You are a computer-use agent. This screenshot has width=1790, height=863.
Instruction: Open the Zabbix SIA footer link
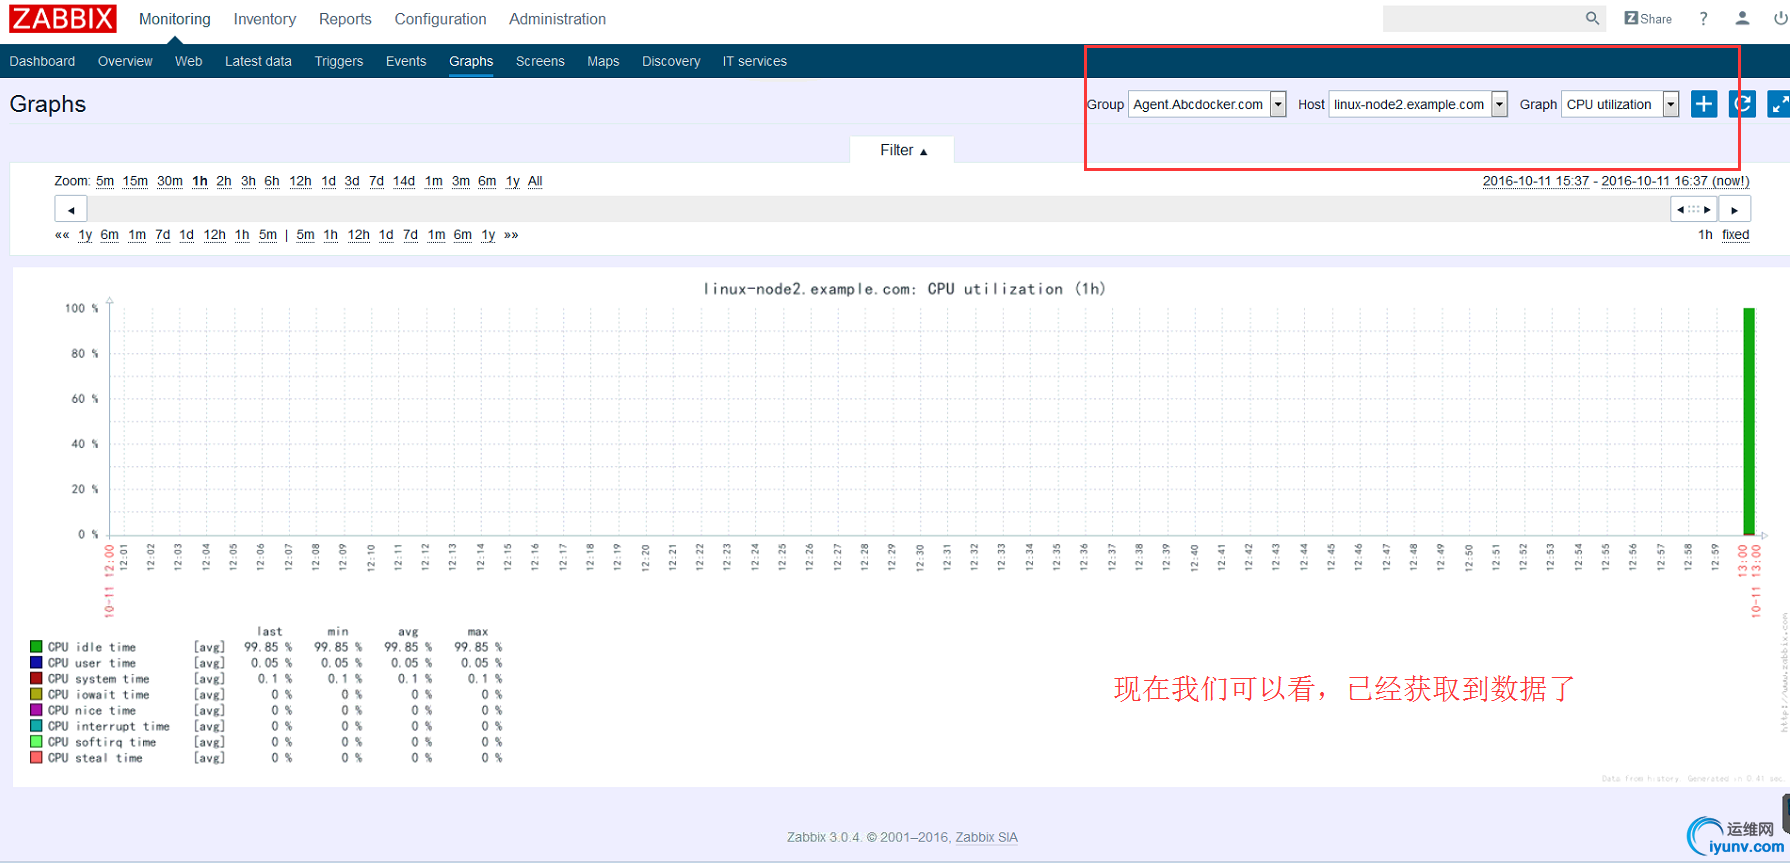tap(987, 837)
